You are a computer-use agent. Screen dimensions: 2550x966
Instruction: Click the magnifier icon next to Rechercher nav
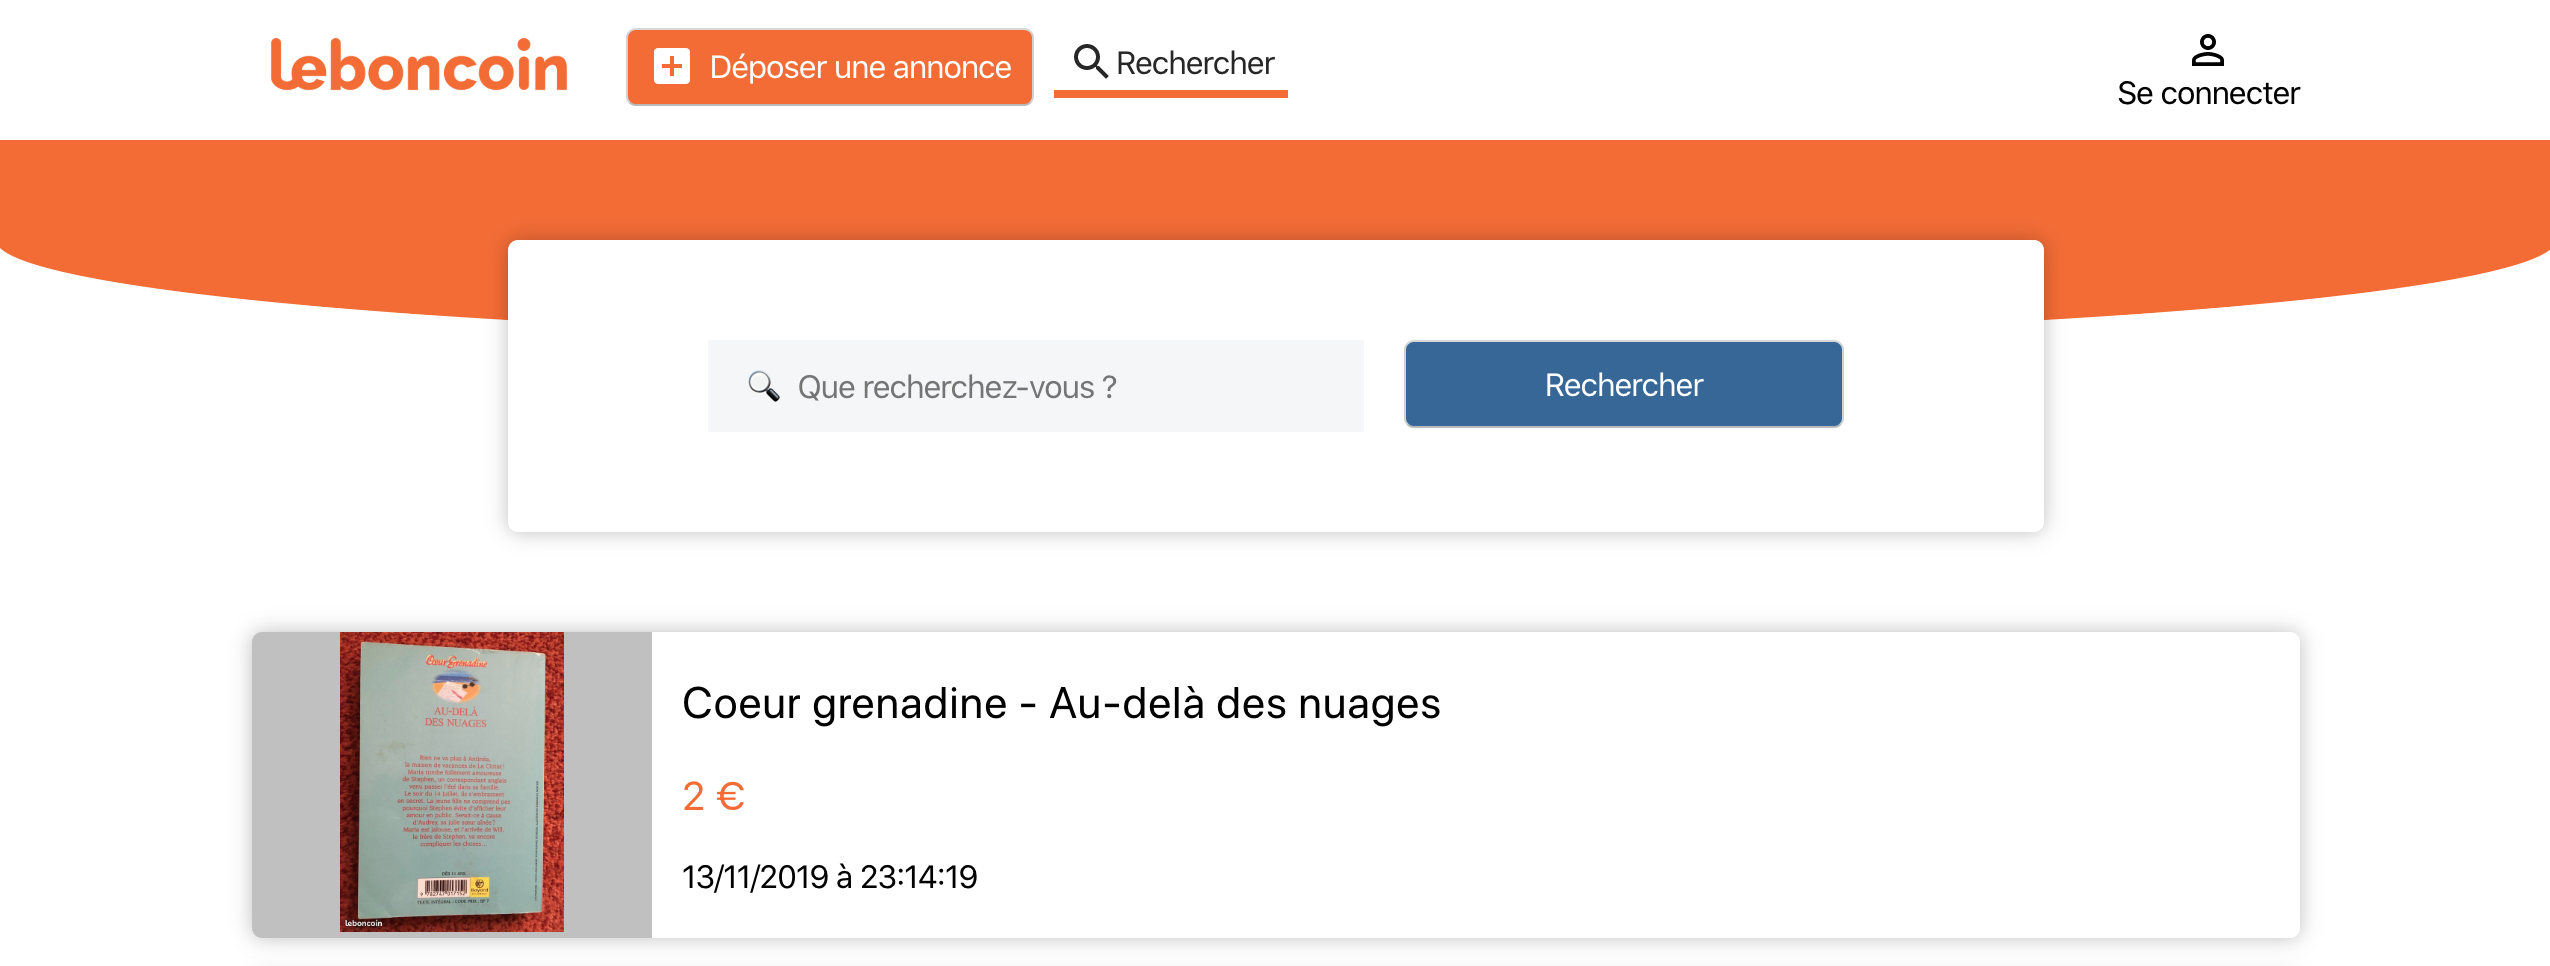click(x=1089, y=62)
